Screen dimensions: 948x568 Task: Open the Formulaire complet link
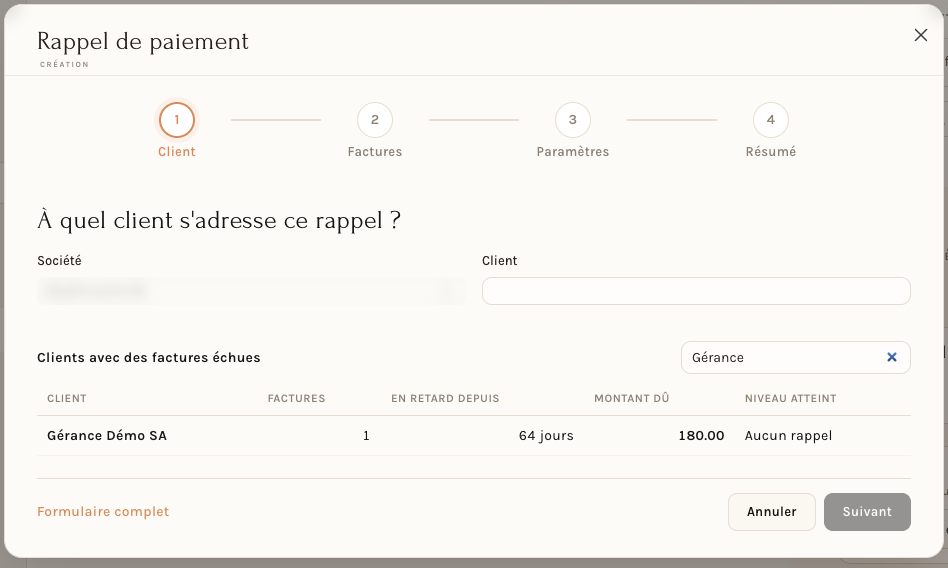click(103, 512)
